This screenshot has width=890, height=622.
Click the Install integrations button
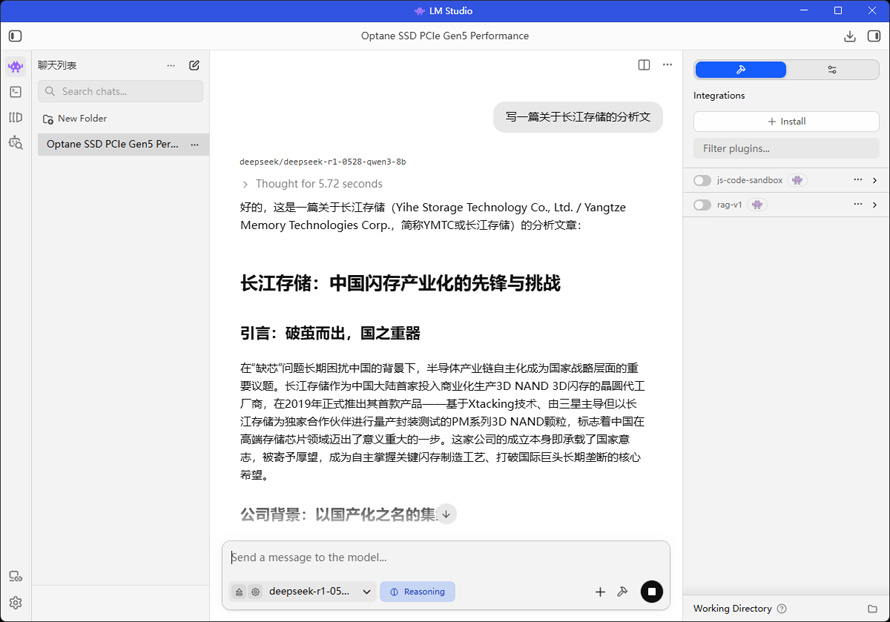pos(786,121)
